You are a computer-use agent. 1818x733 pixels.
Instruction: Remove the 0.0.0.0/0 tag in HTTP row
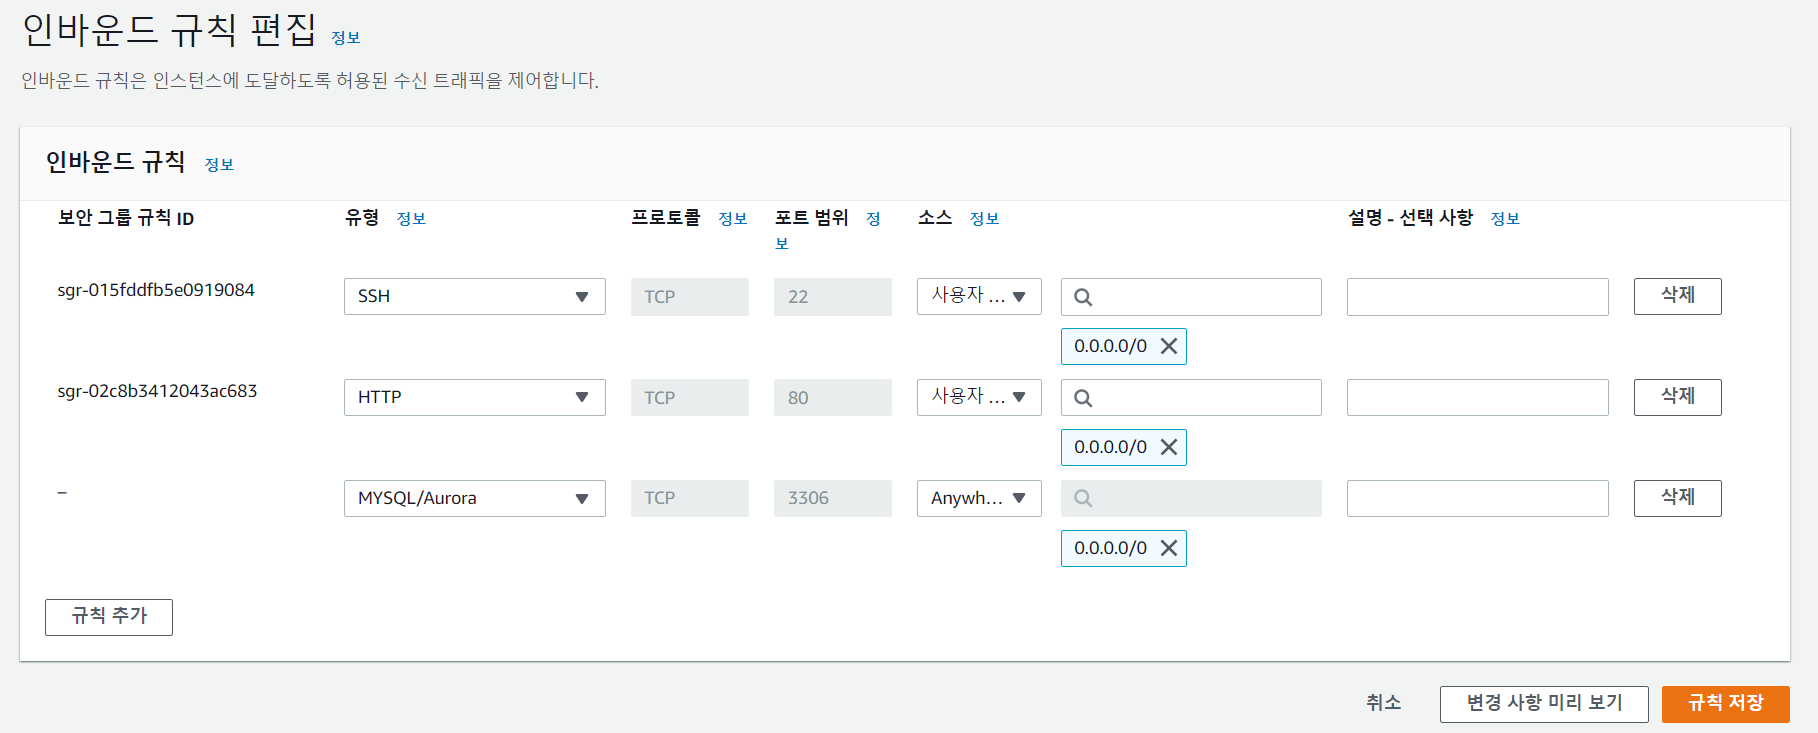tap(1168, 447)
